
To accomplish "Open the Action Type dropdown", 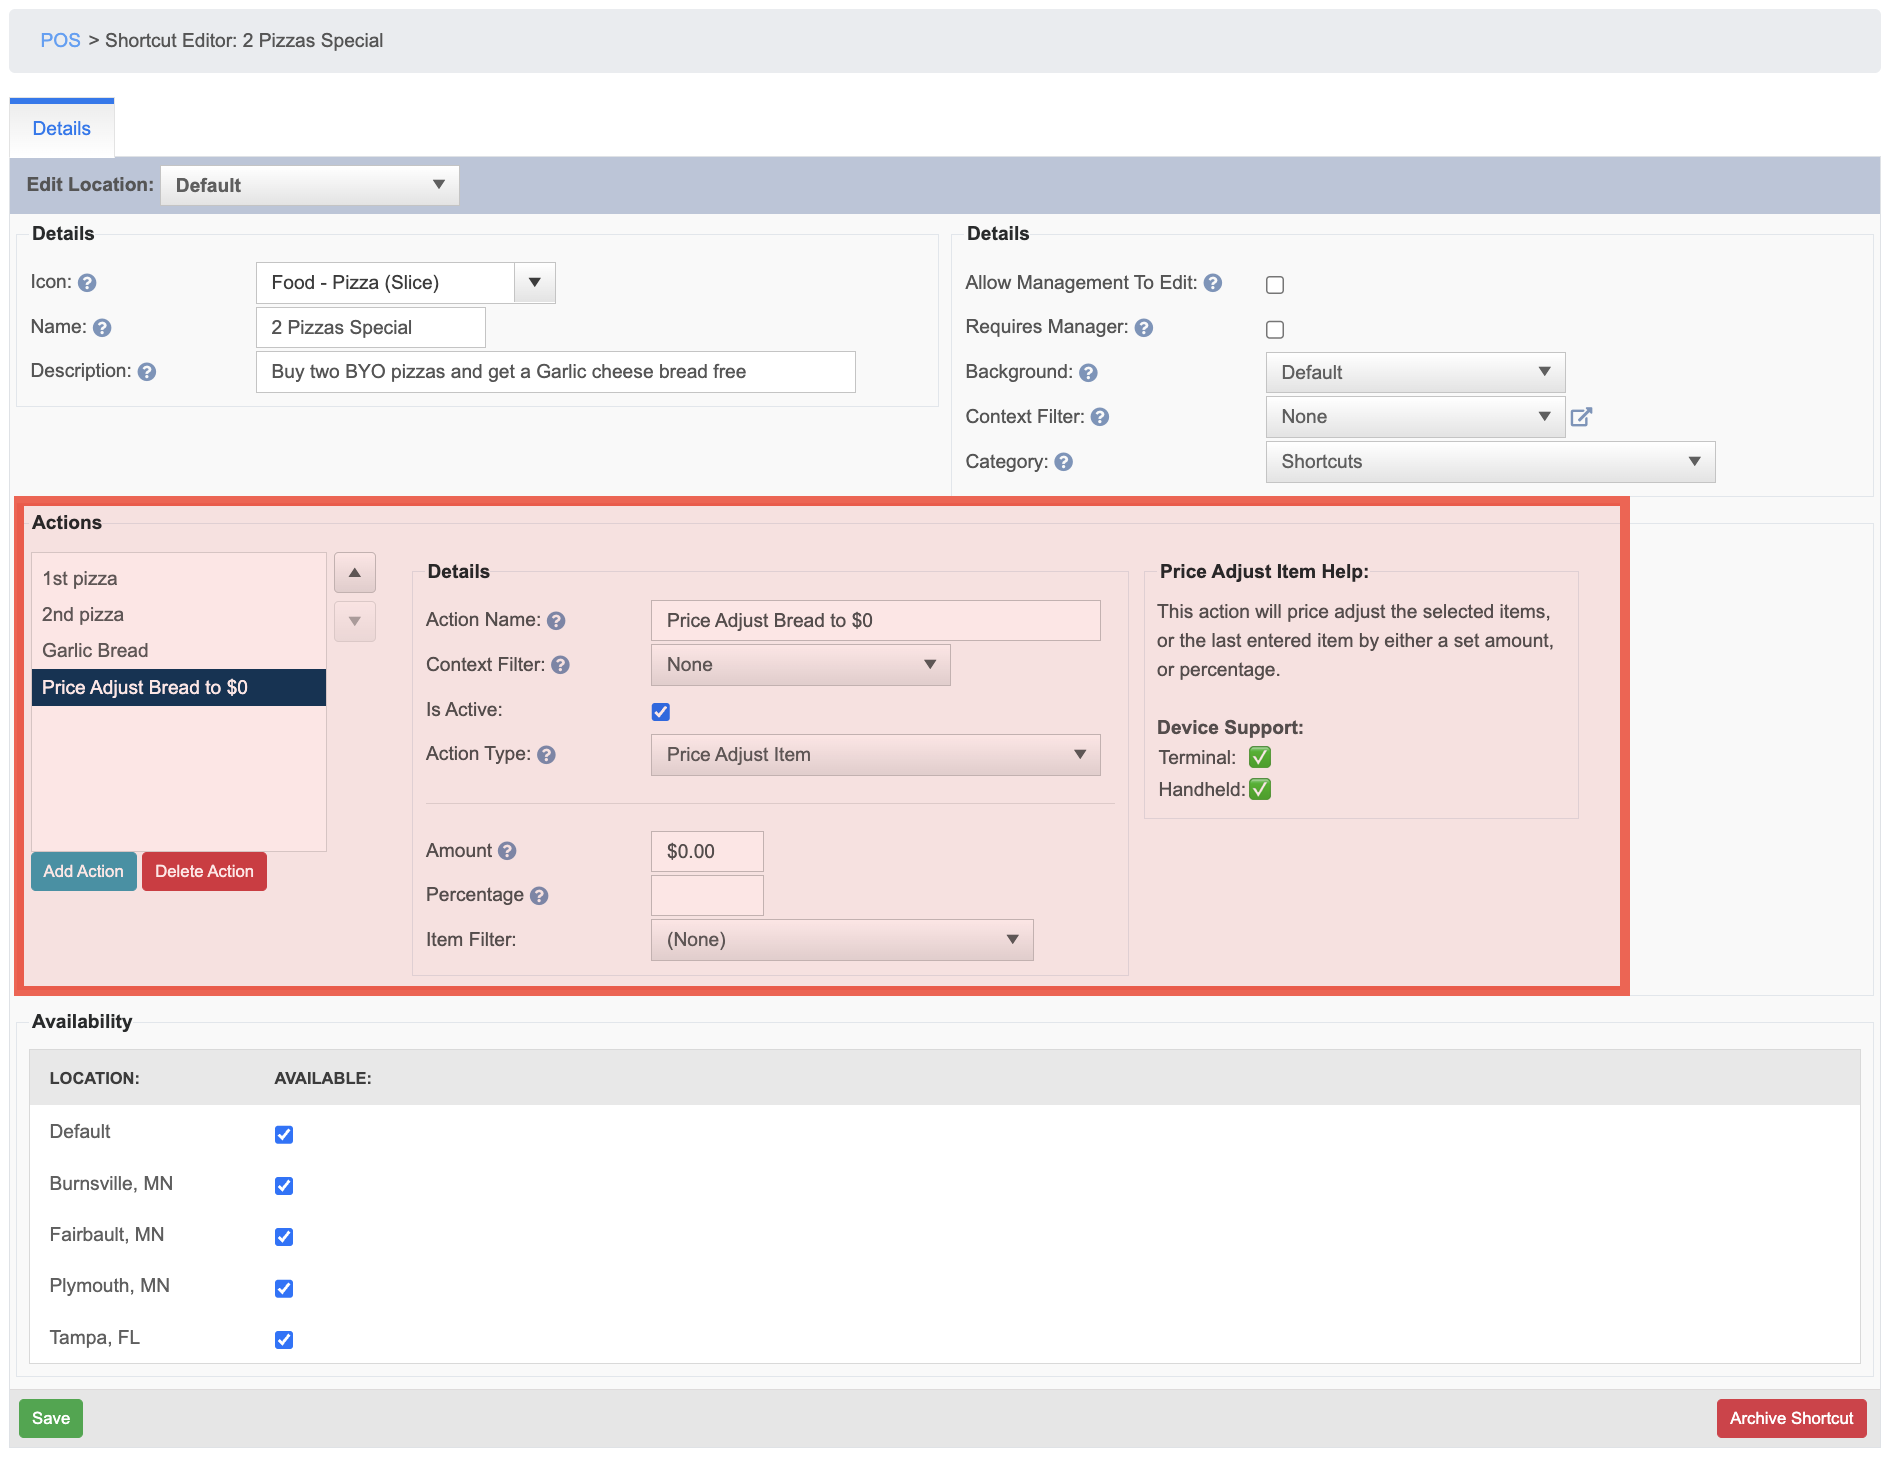I will (x=875, y=755).
